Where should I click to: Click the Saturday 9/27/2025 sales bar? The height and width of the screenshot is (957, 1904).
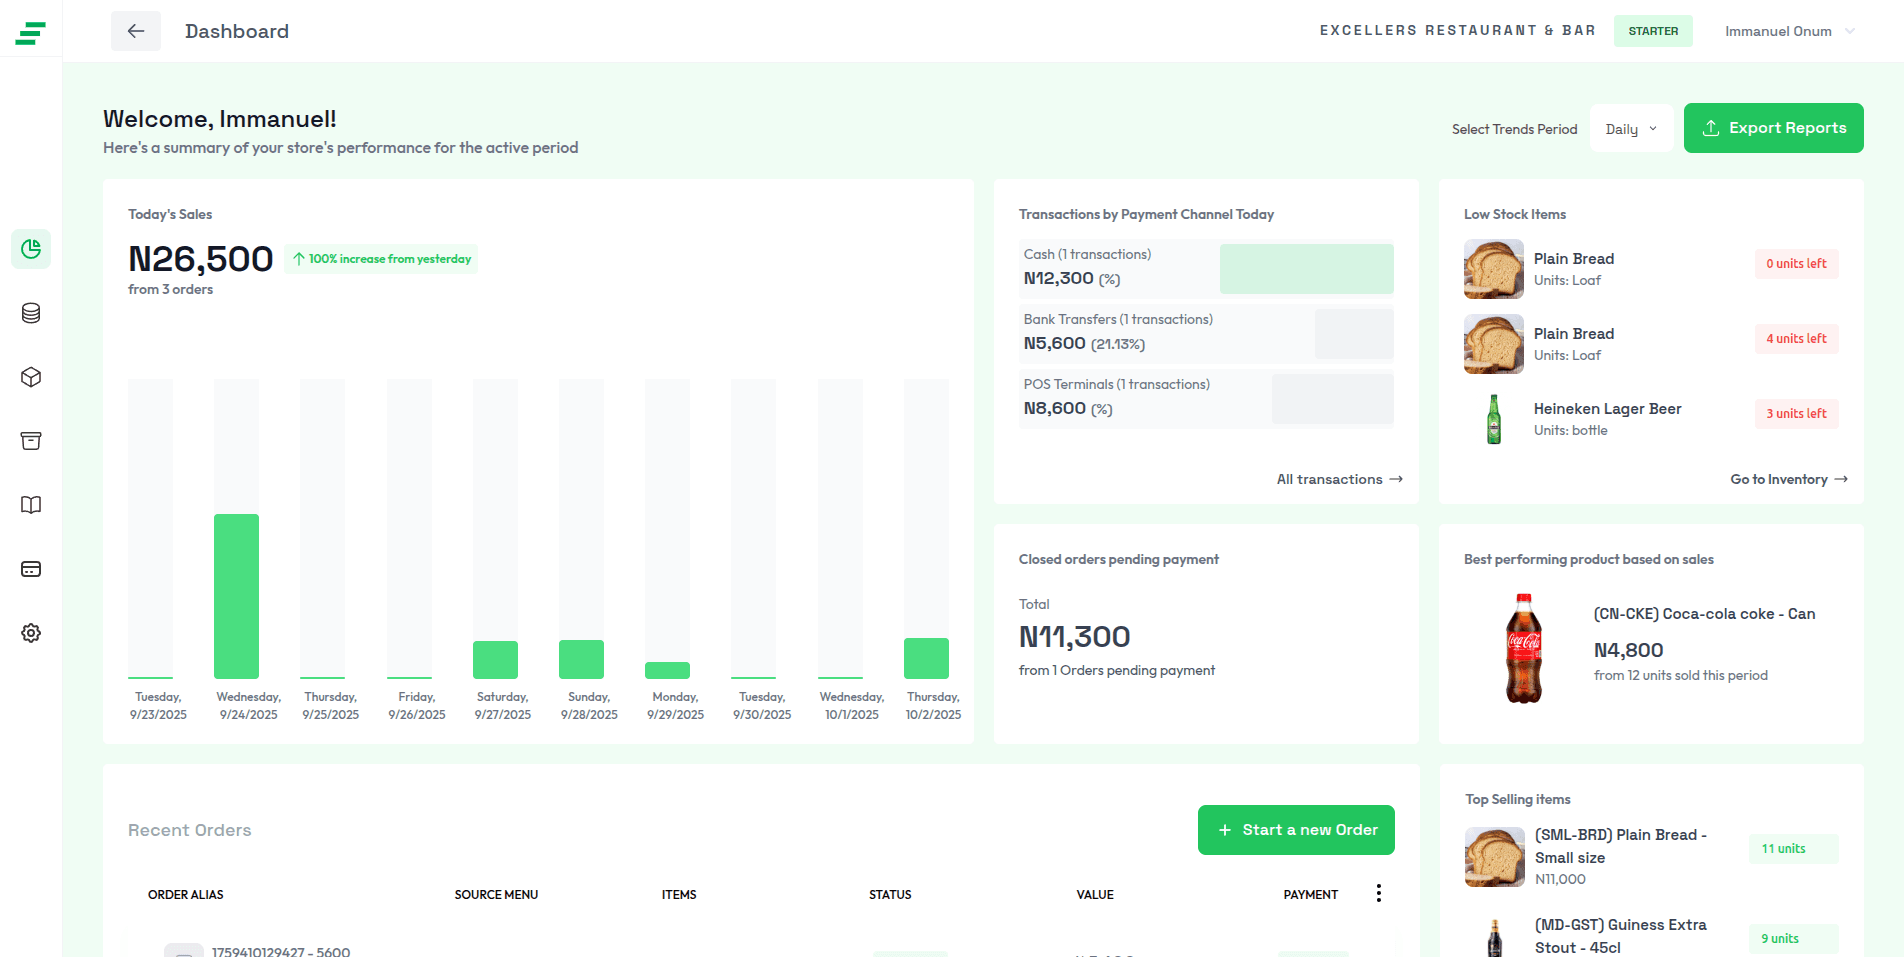click(495, 660)
